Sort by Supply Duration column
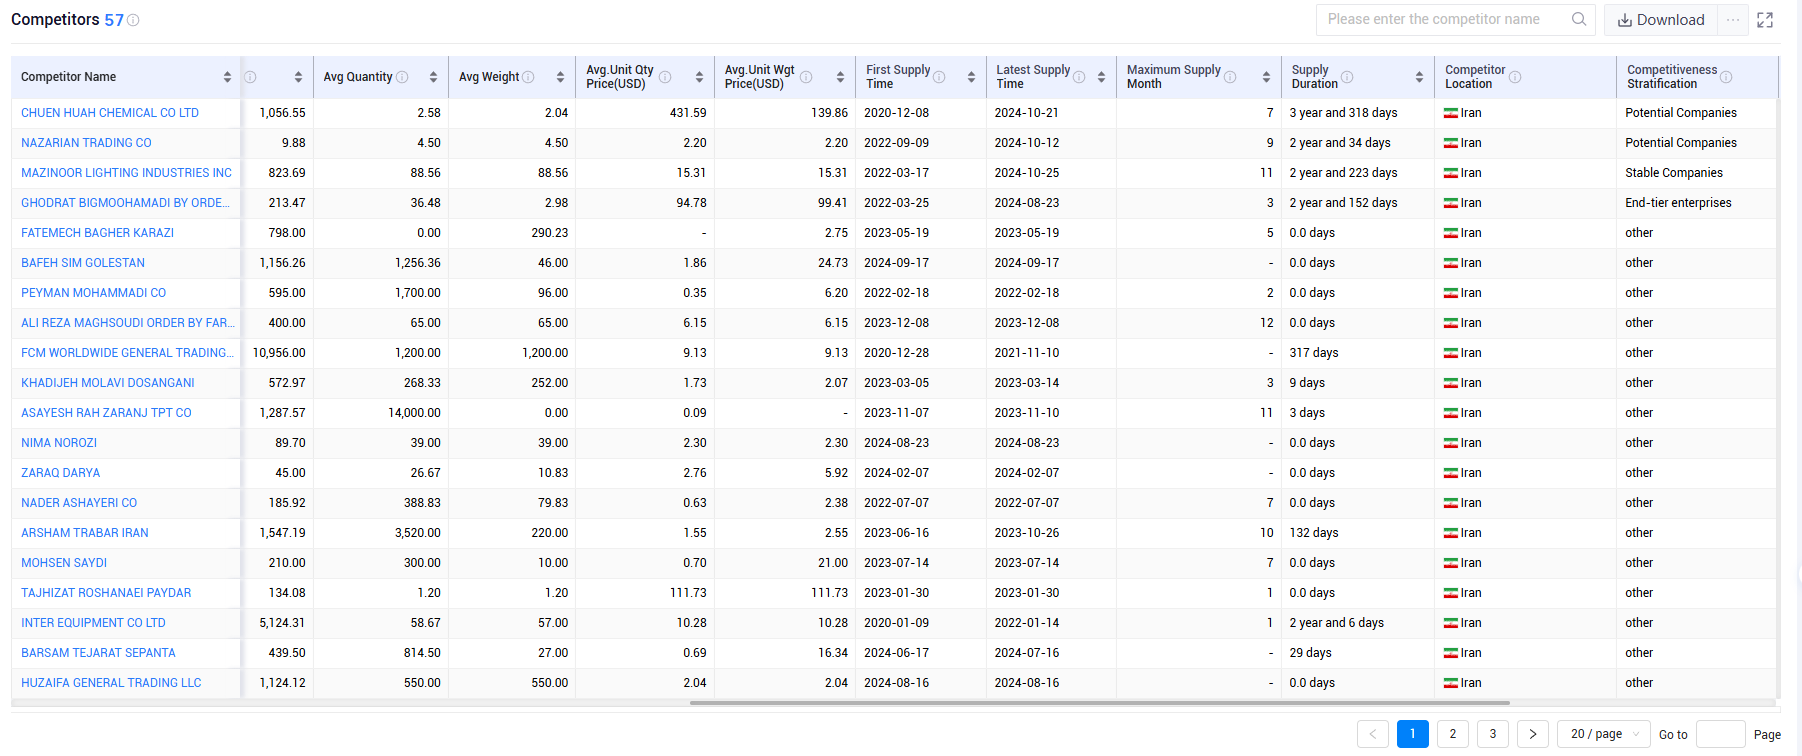 [x=1419, y=77]
